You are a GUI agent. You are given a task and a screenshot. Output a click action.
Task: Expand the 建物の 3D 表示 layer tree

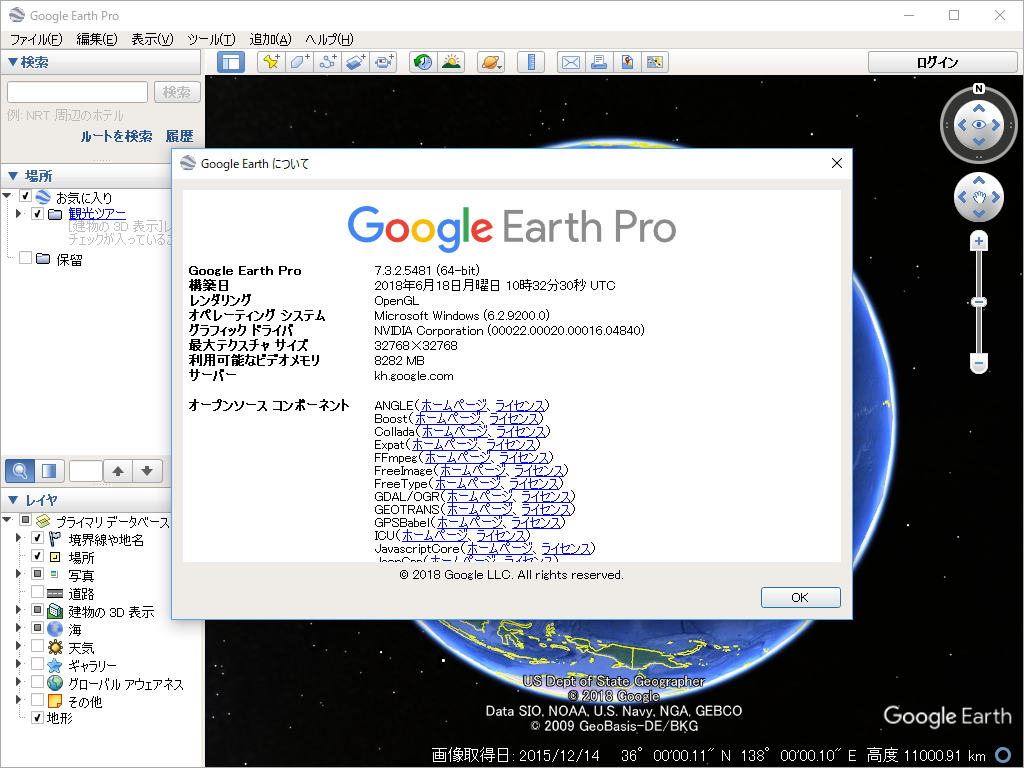tap(20, 610)
